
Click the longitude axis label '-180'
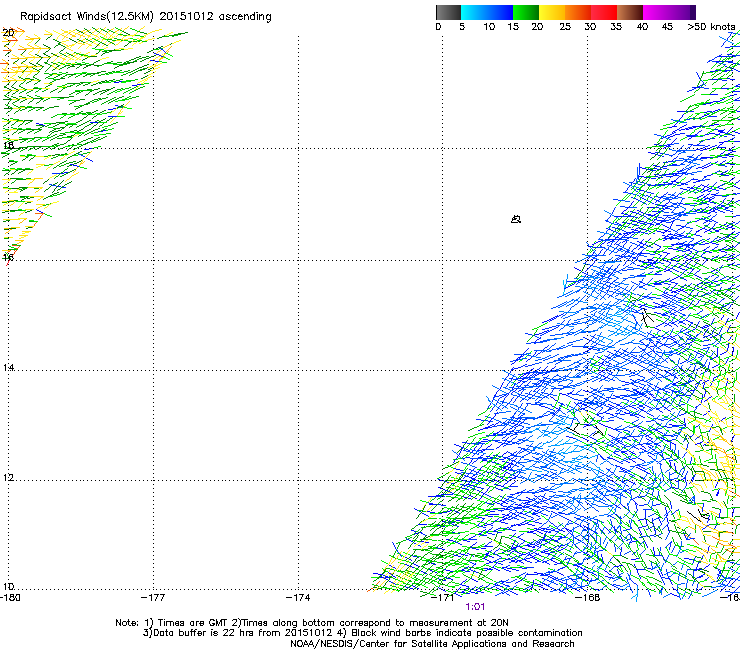coord(10,598)
